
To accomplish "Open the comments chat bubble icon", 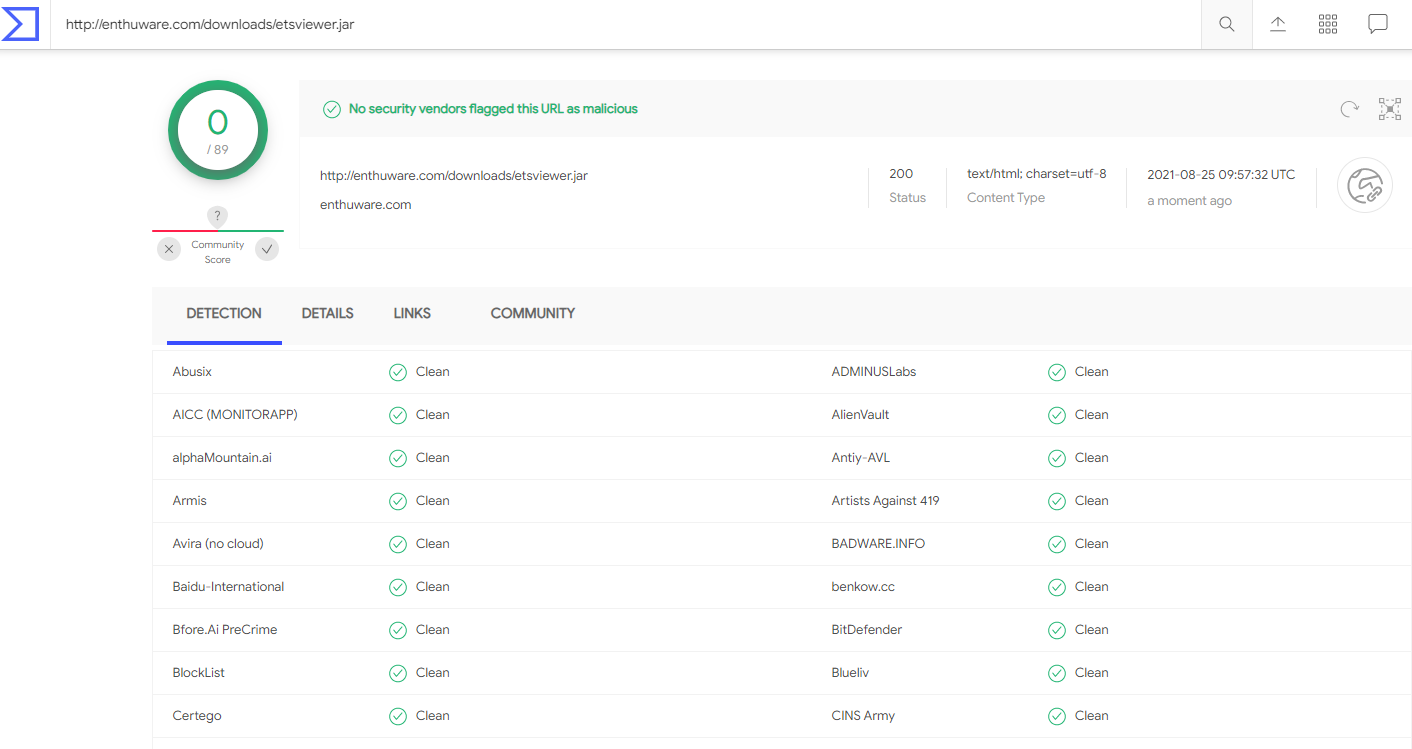I will click(1377, 25).
